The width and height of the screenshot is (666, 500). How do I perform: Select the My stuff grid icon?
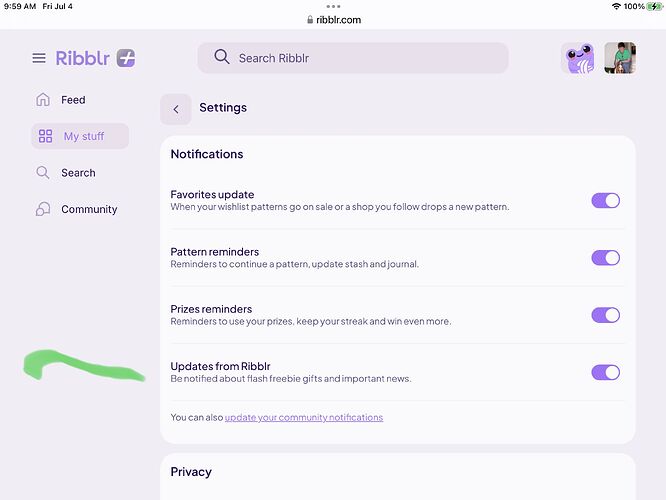click(45, 136)
